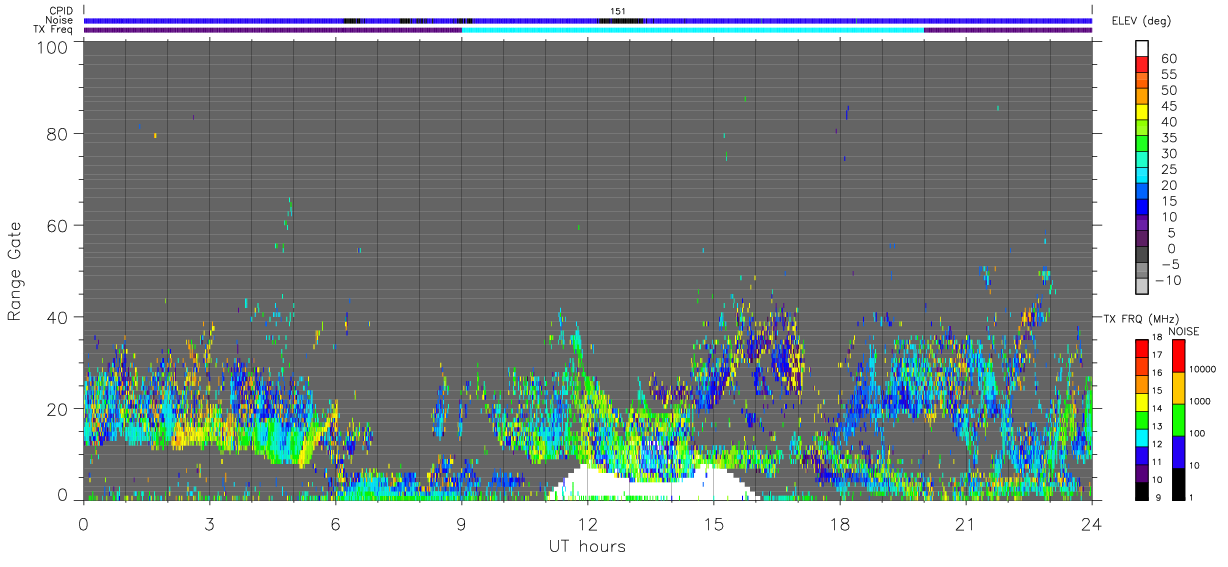Viewport: 1228px width, 567px height.
Task: Click the black segment of the Noise strip near UT 13
Action: click(x=621, y=21)
